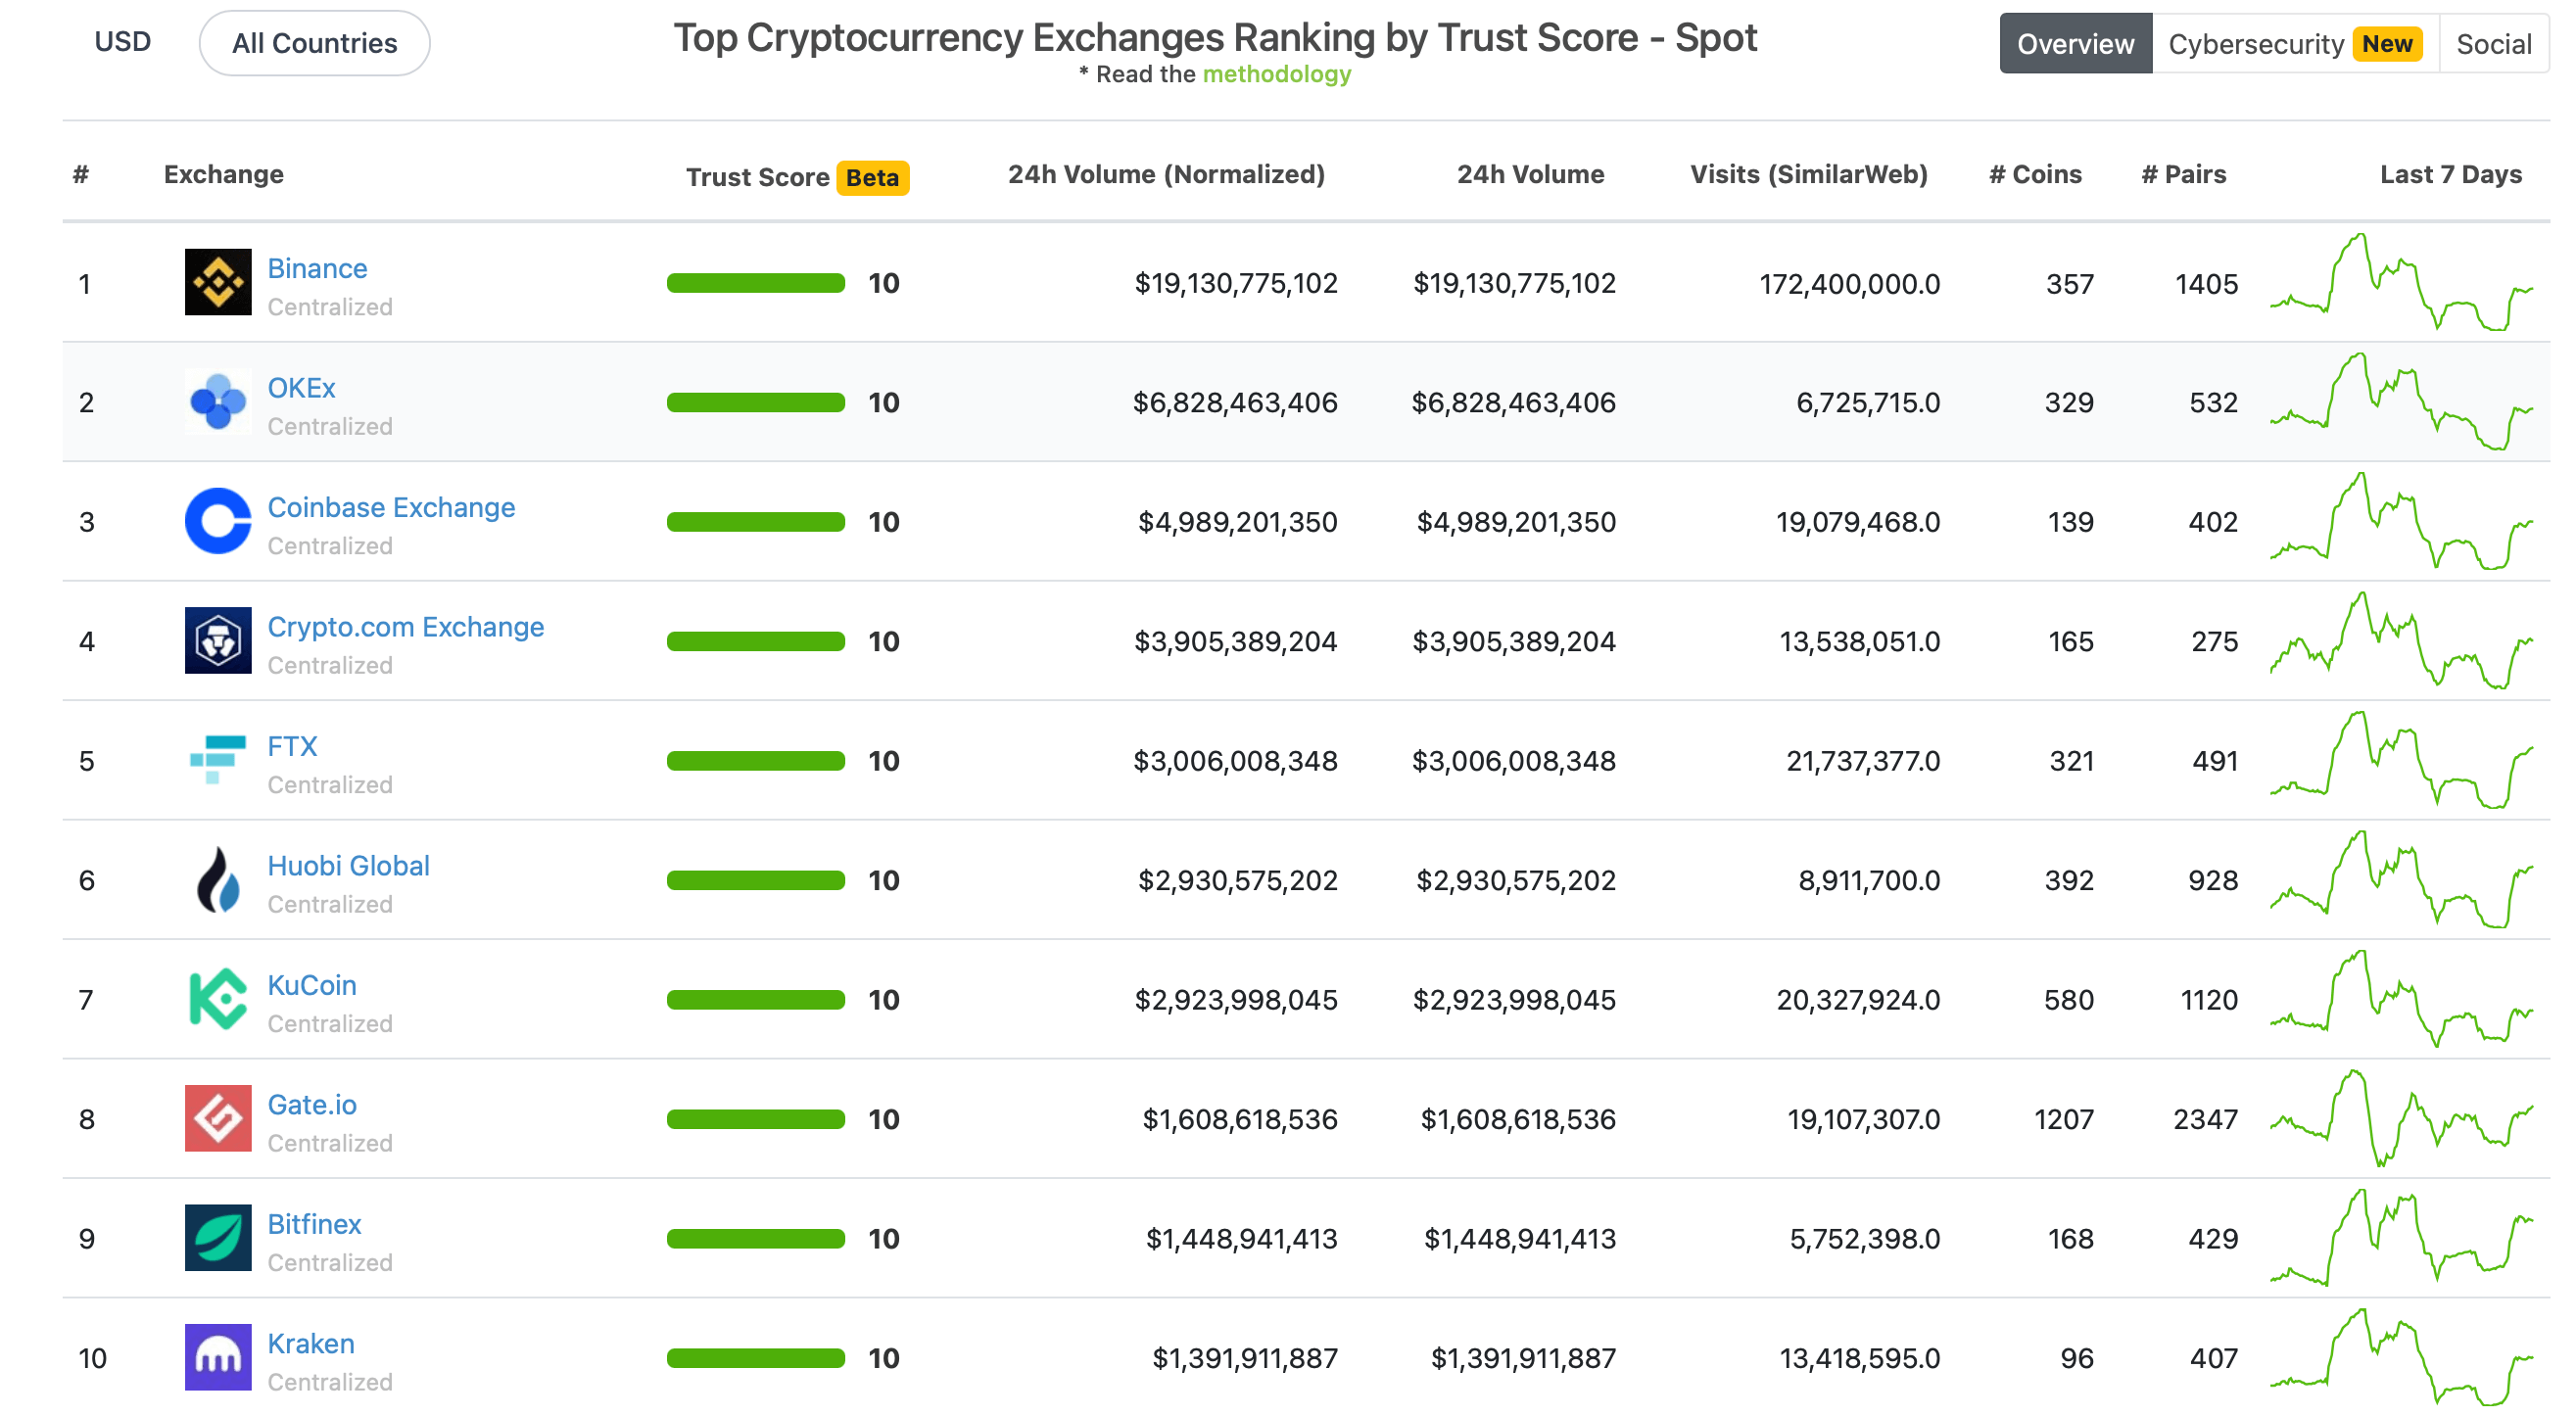Open the Kraken exchange link

pos(311,1344)
